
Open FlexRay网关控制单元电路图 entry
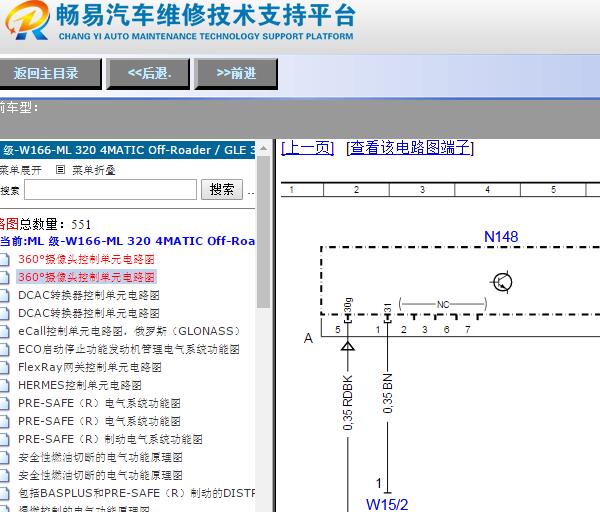point(90,367)
